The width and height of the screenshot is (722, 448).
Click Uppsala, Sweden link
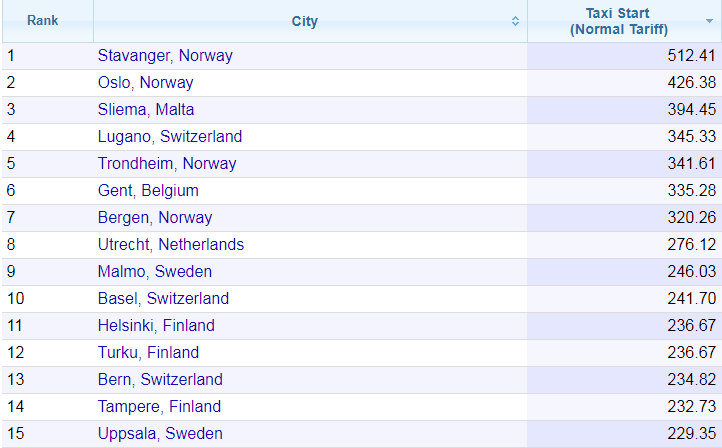point(160,434)
